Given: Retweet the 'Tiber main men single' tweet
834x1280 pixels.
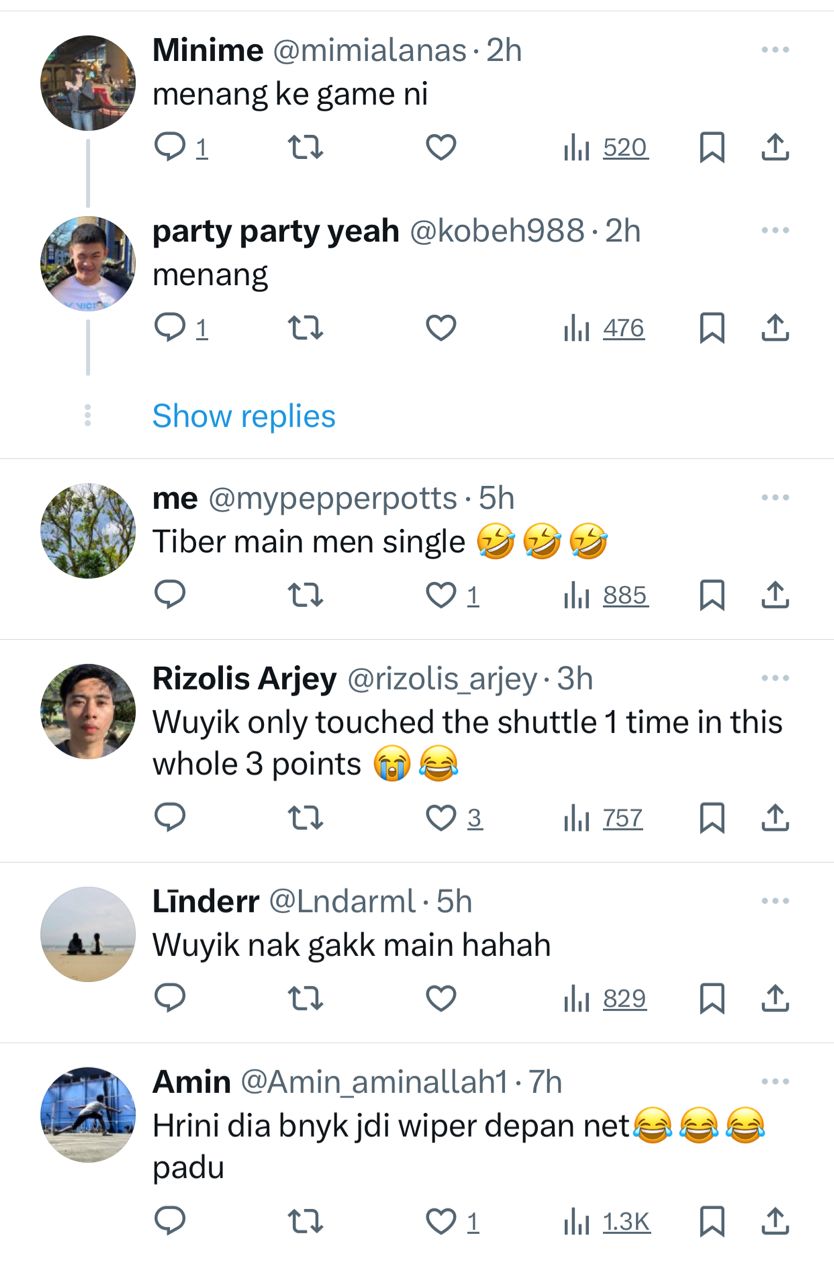Looking at the screenshot, I should pyautogui.click(x=304, y=596).
